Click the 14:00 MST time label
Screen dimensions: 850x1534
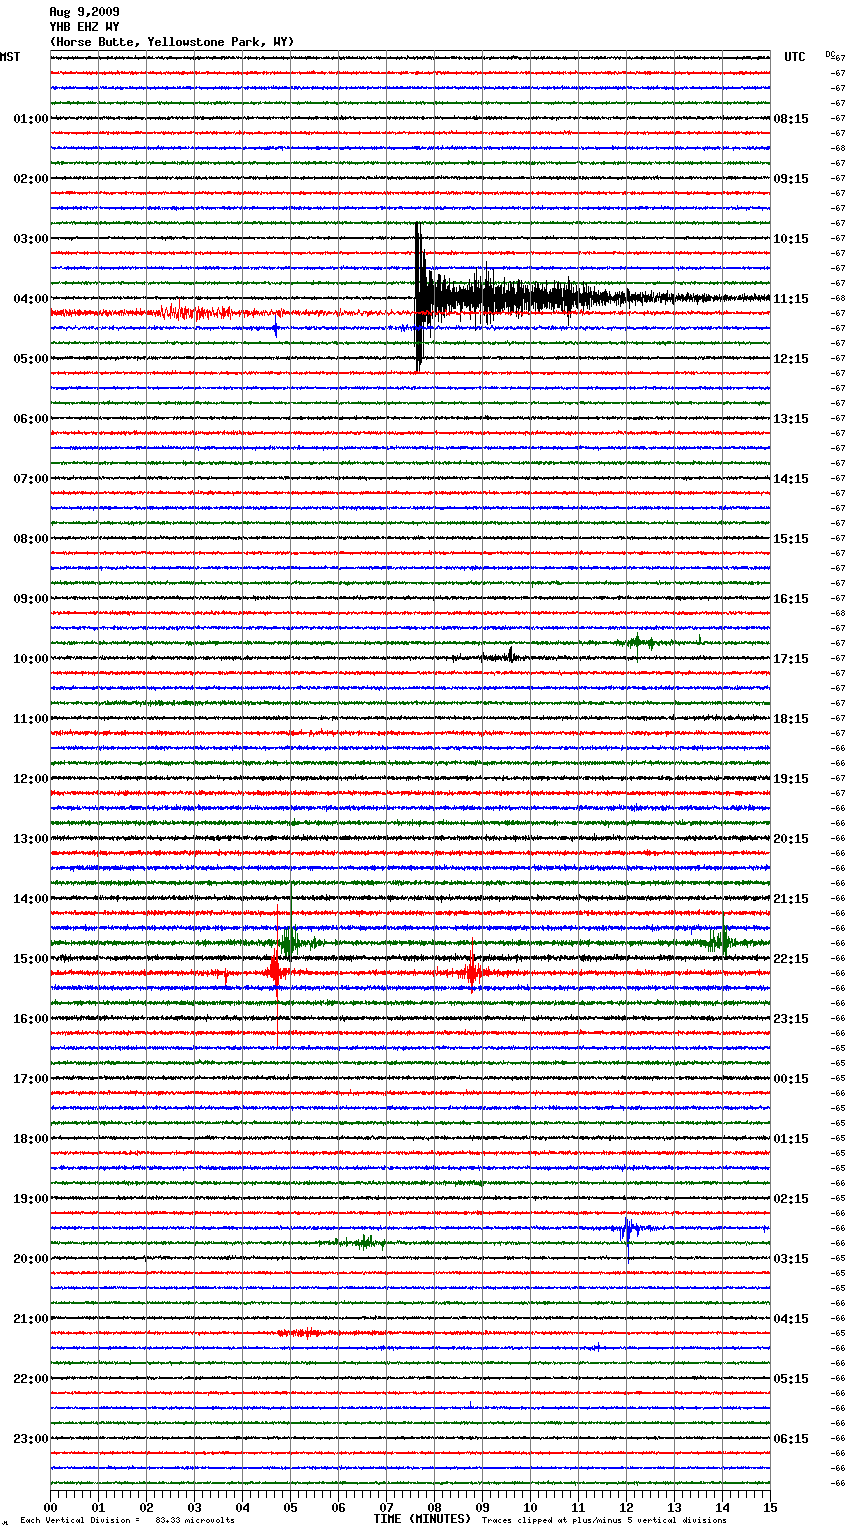tap(31, 899)
